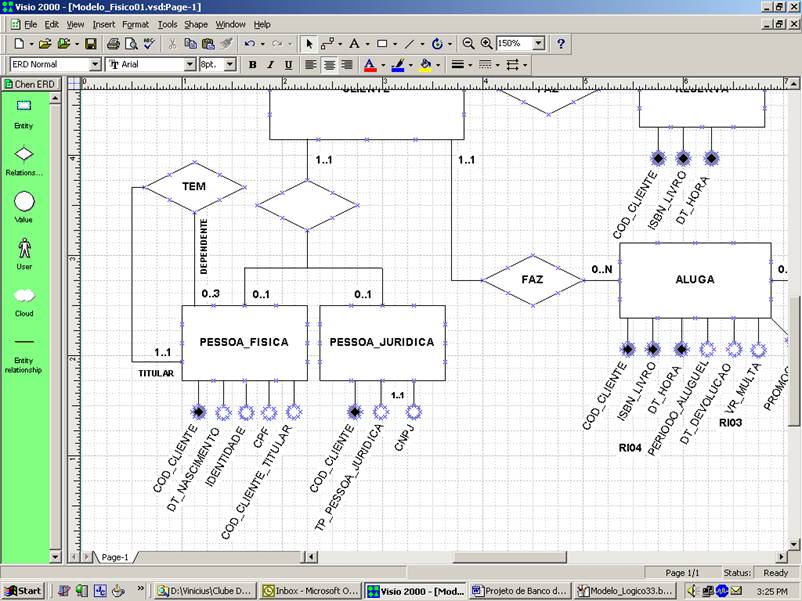Select the Pointer tool
Screen dimensions: 802x601
[309, 44]
